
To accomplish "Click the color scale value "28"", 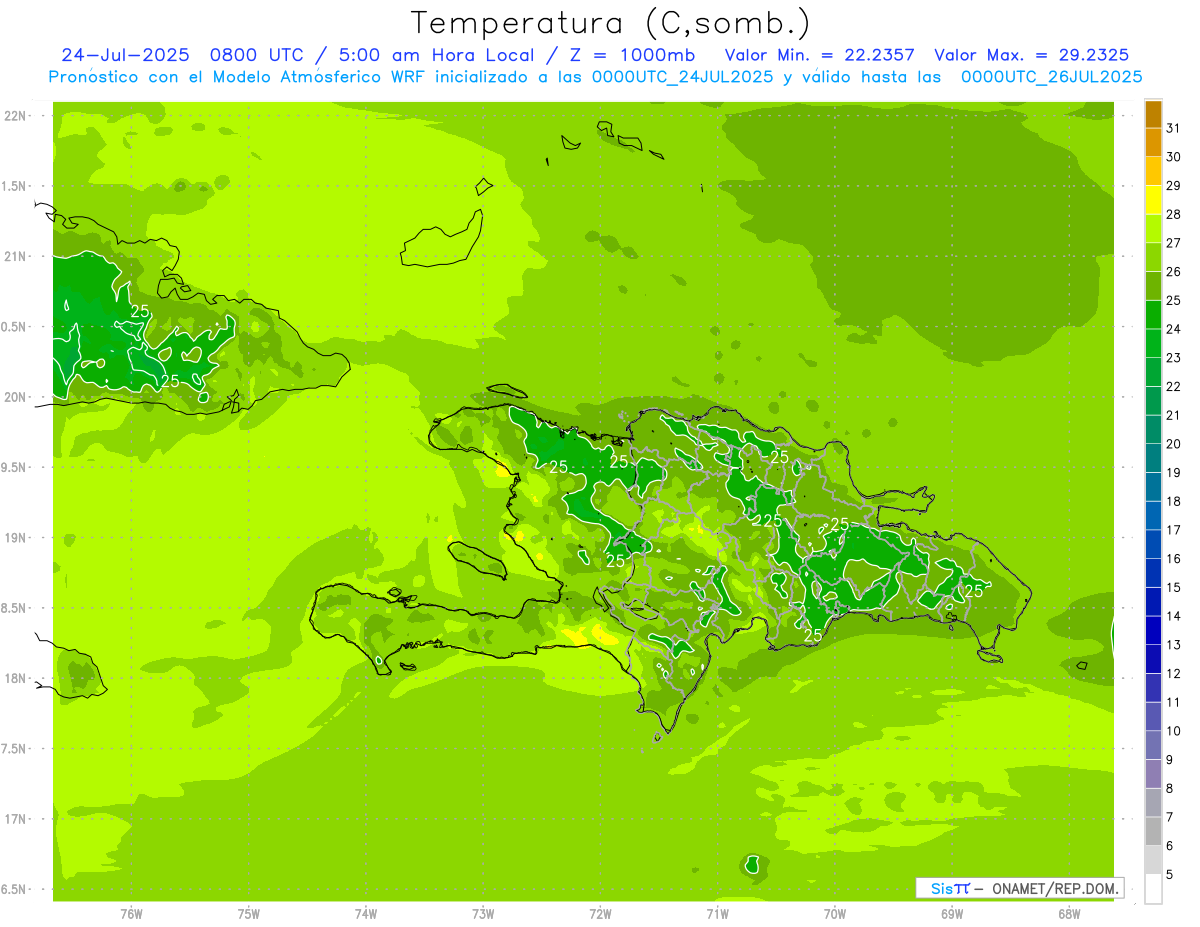I will (1174, 214).
